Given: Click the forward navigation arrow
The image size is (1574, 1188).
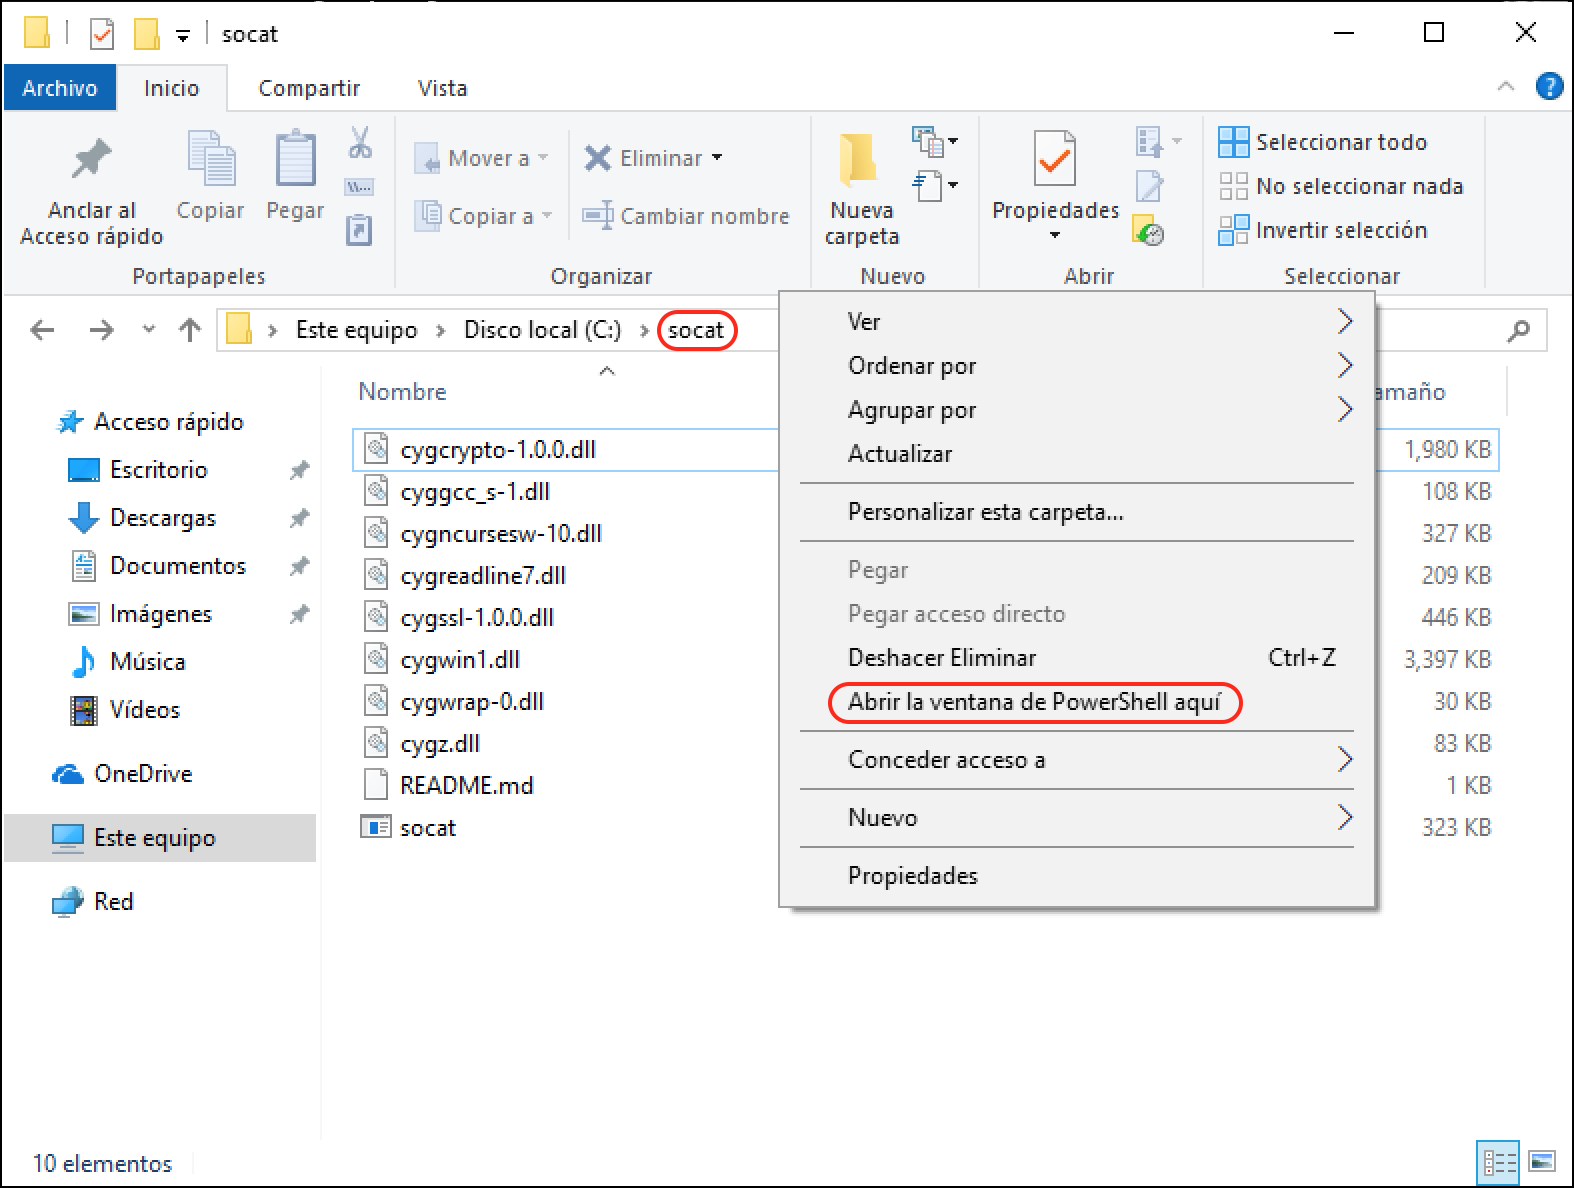Looking at the screenshot, I should (x=101, y=330).
